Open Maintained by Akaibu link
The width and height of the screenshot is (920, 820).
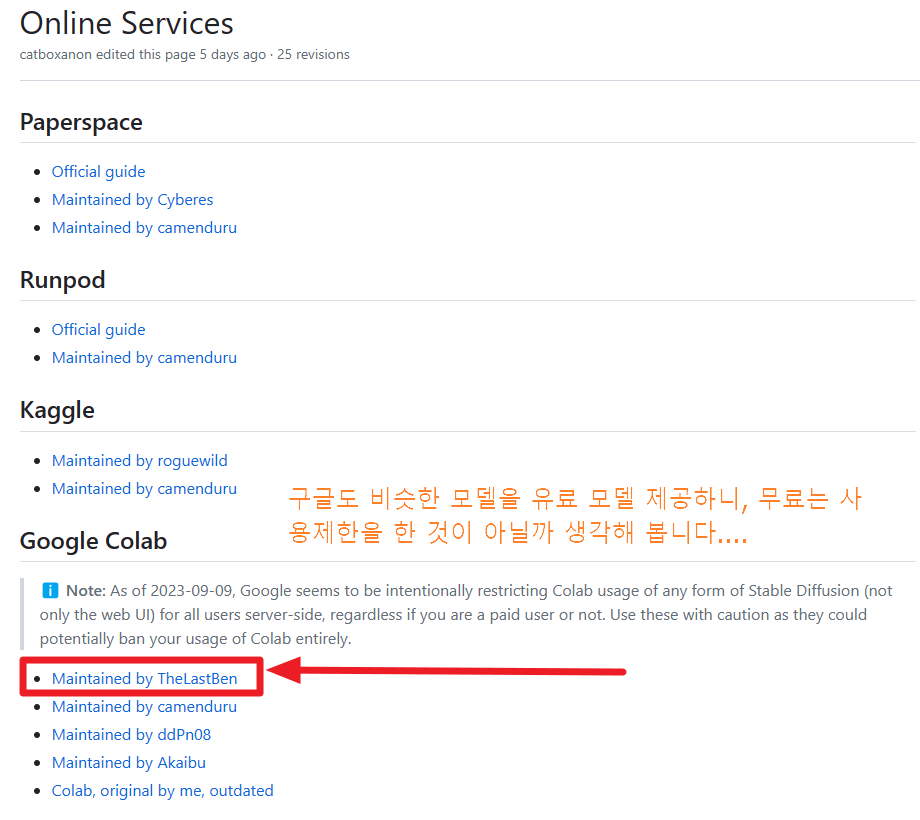(128, 763)
